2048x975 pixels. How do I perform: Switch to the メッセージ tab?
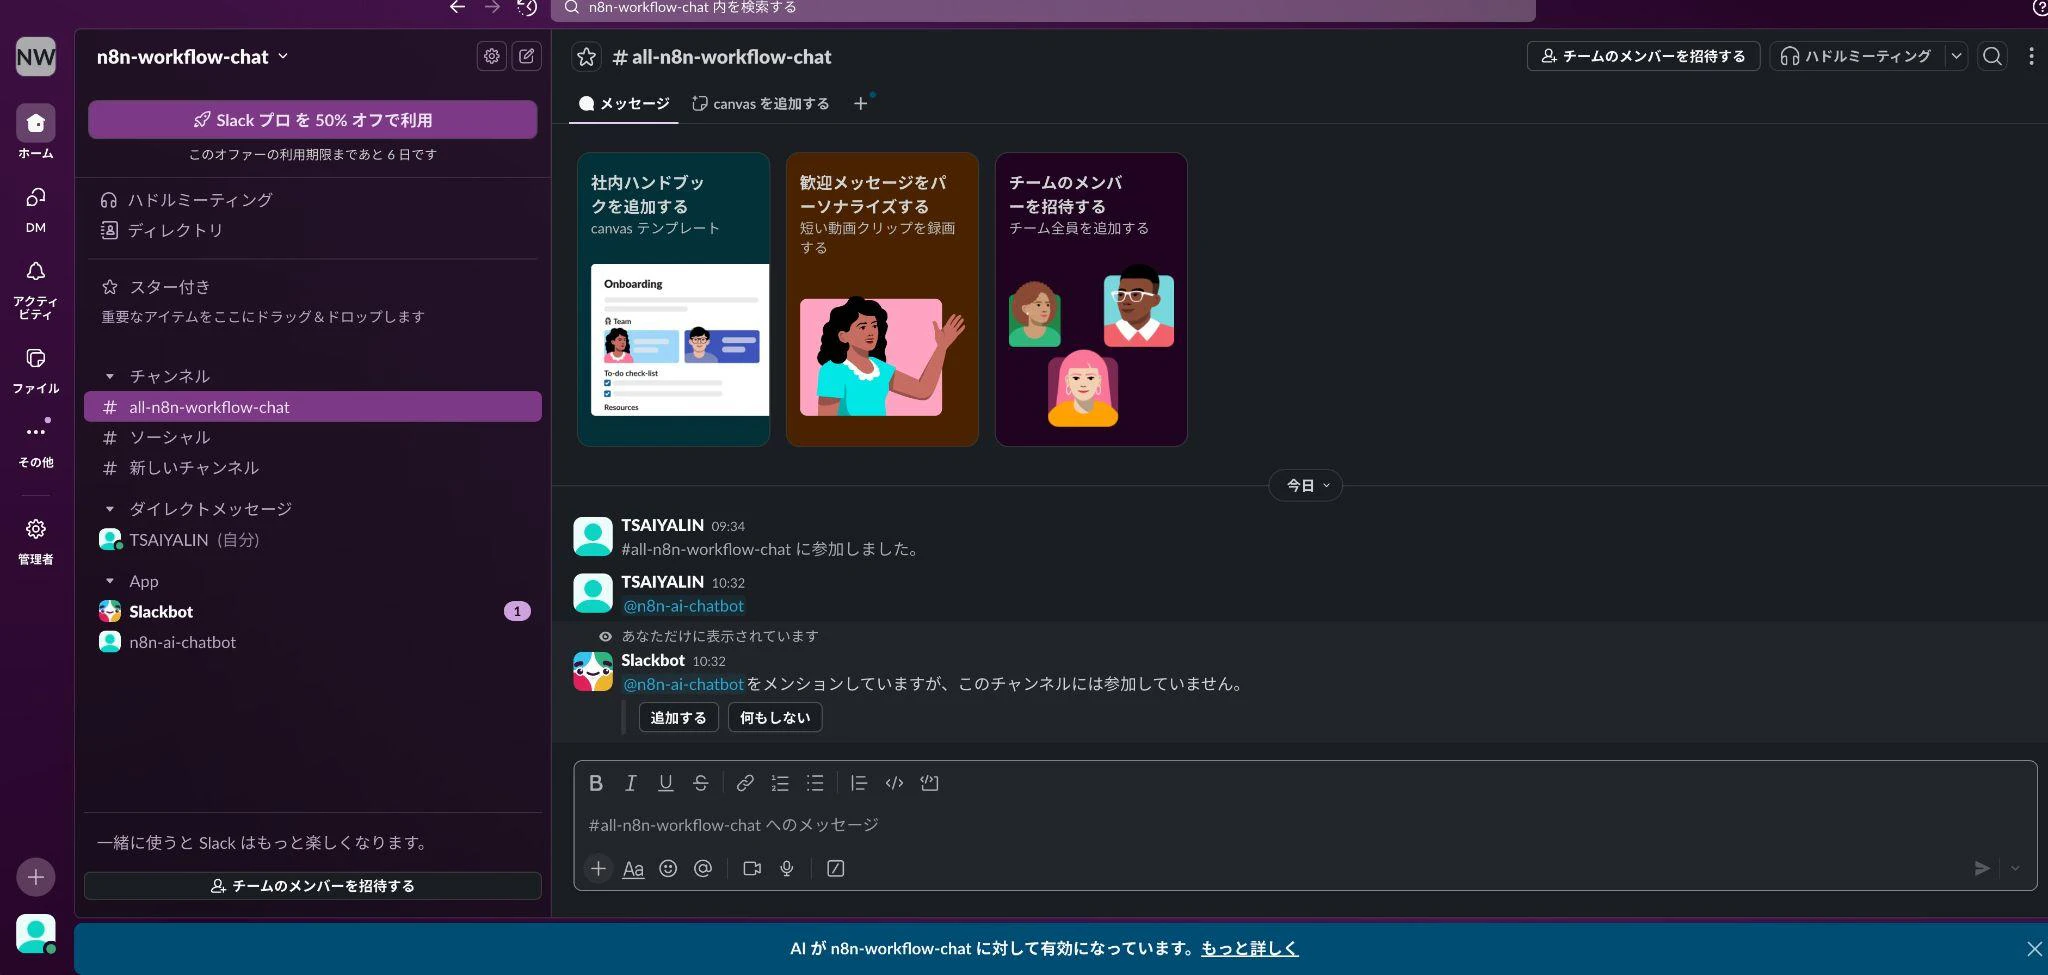(624, 104)
